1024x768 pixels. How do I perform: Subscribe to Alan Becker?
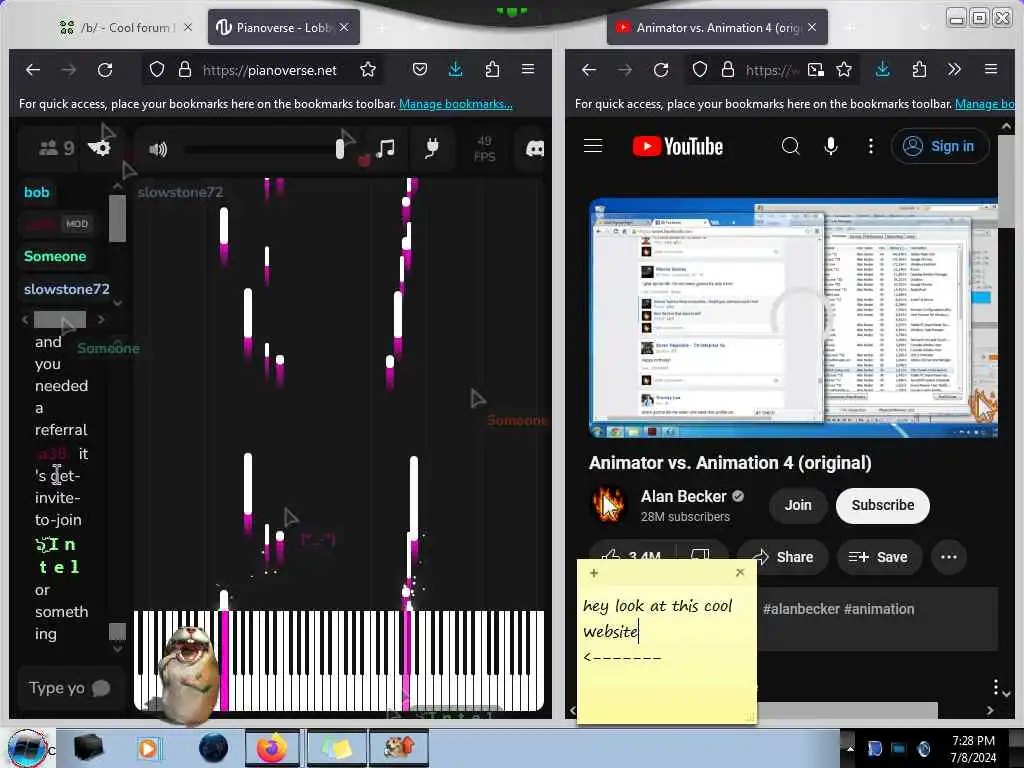[882, 505]
